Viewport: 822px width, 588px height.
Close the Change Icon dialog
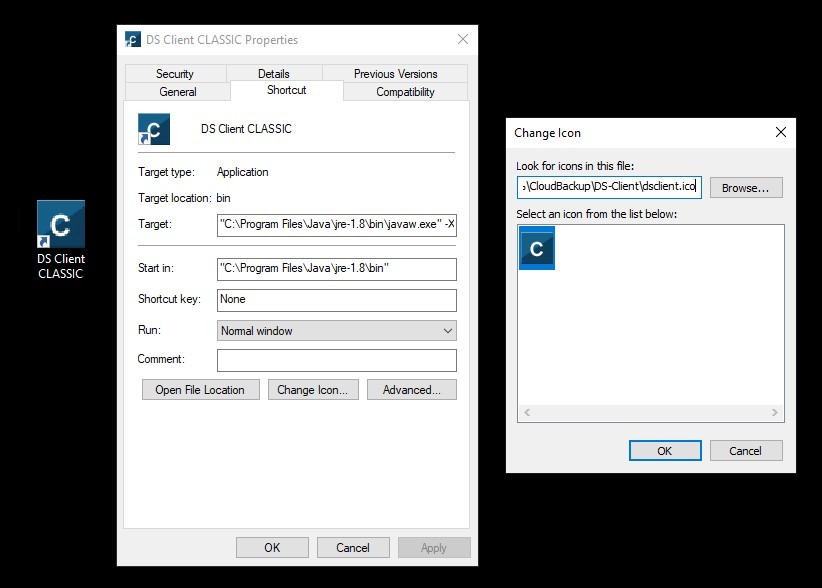[x=780, y=132]
